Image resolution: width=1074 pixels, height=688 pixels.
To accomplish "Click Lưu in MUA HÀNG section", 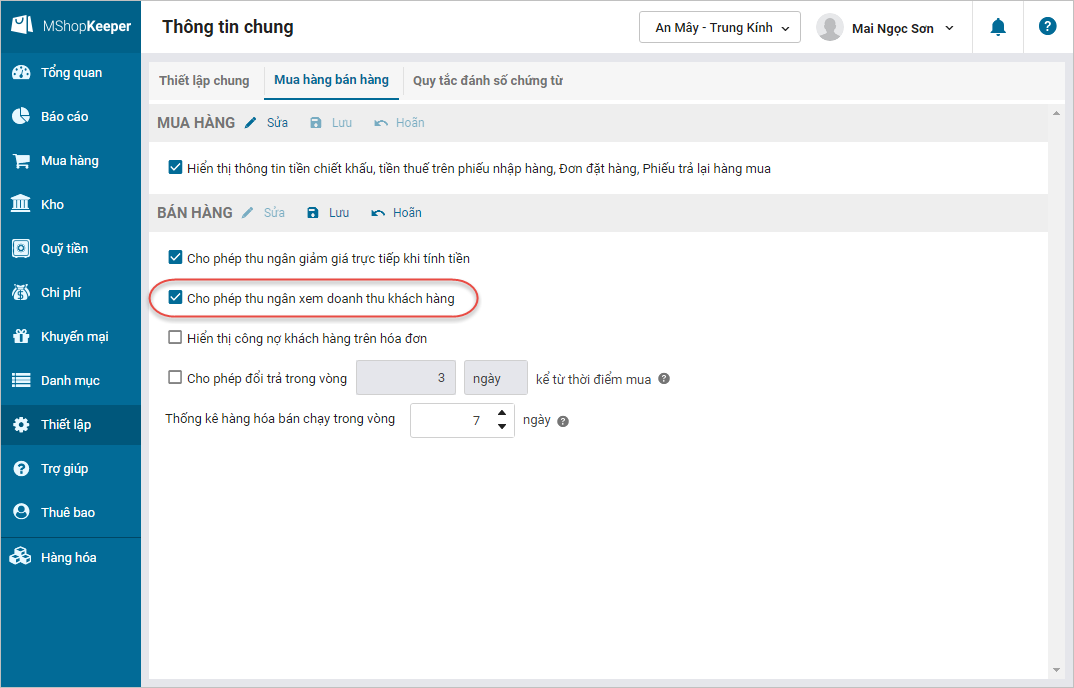I will point(342,123).
